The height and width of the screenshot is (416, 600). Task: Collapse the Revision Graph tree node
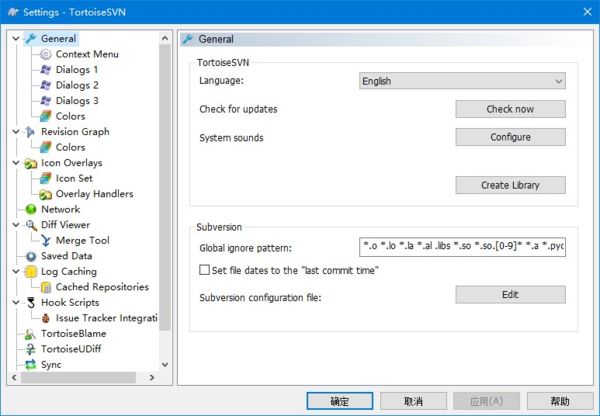coord(14,132)
